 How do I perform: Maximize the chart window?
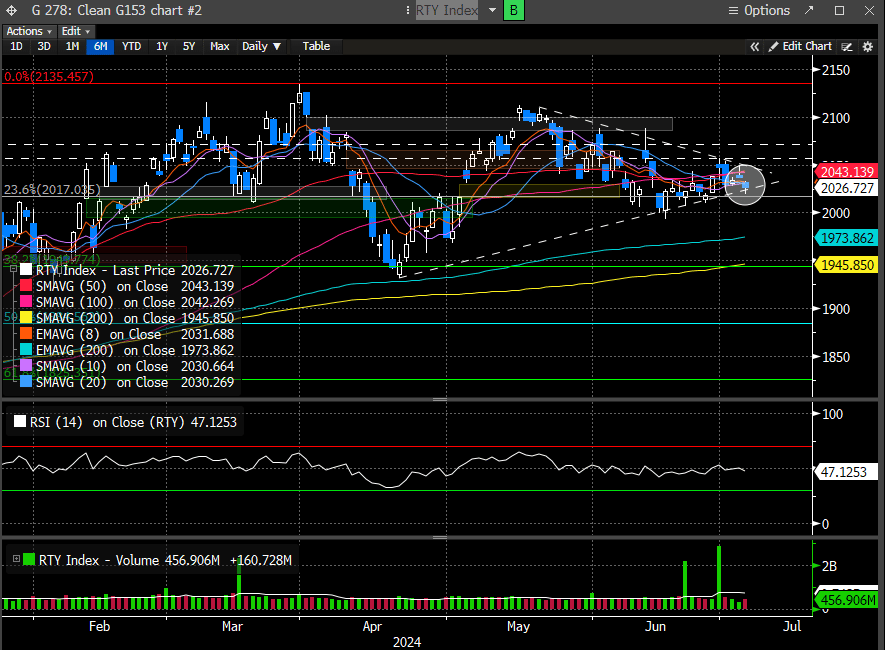pyautogui.click(x=839, y=10)
